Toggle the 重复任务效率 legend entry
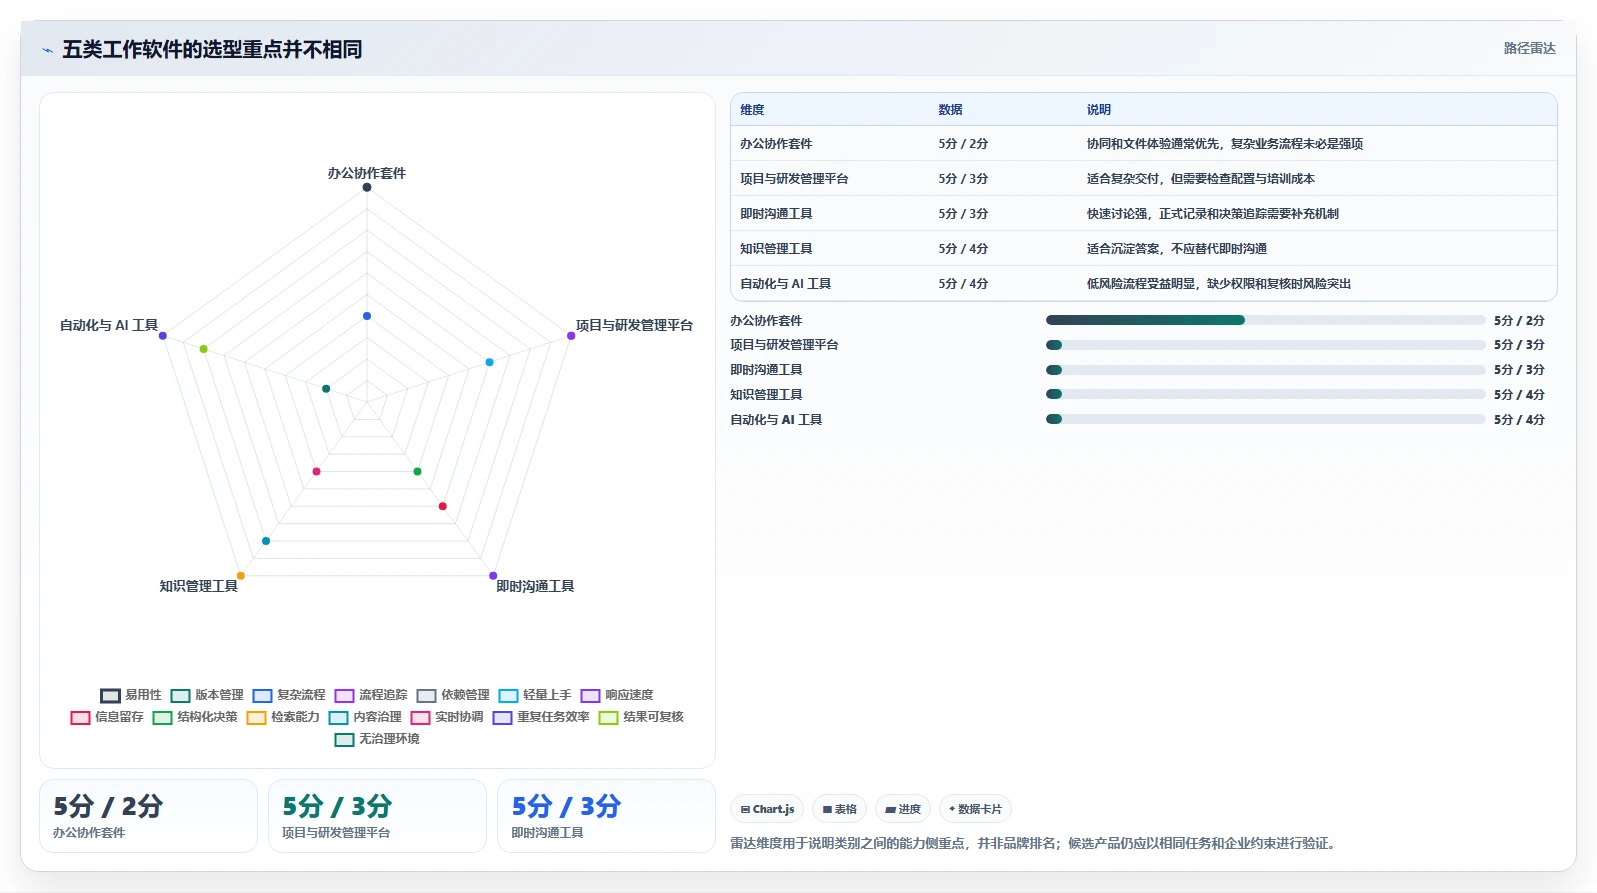Image resolution: width=1597 pixels, height=893 pixels. 541,717
